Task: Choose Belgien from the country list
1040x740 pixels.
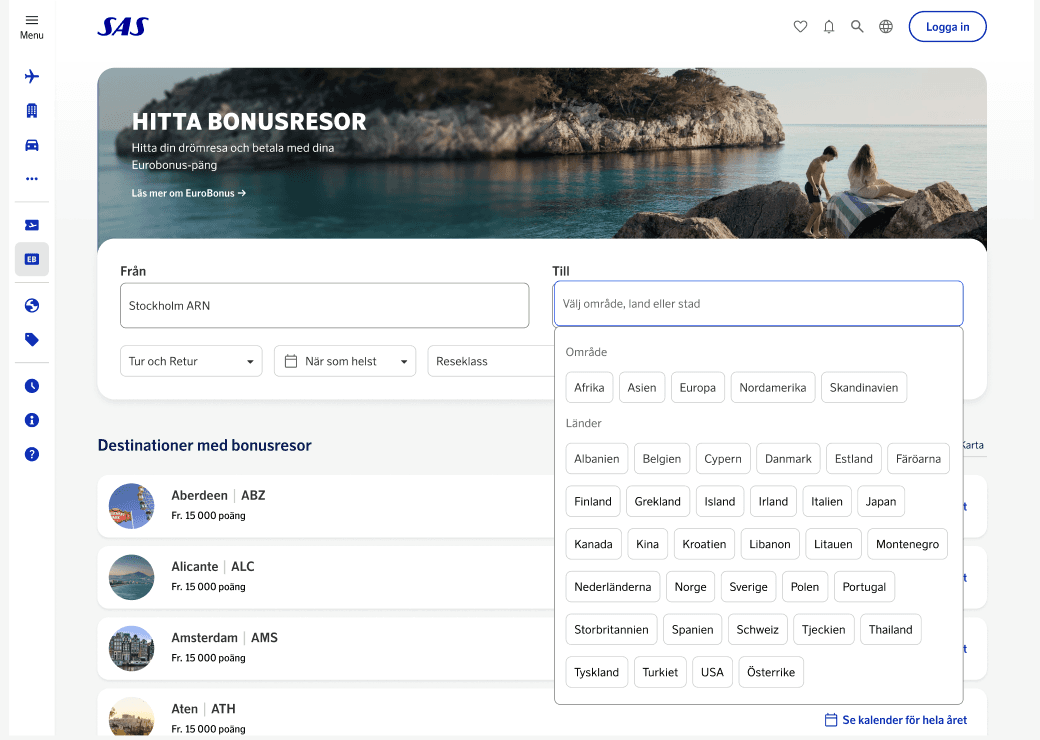Action: click(x=662, y=459)
